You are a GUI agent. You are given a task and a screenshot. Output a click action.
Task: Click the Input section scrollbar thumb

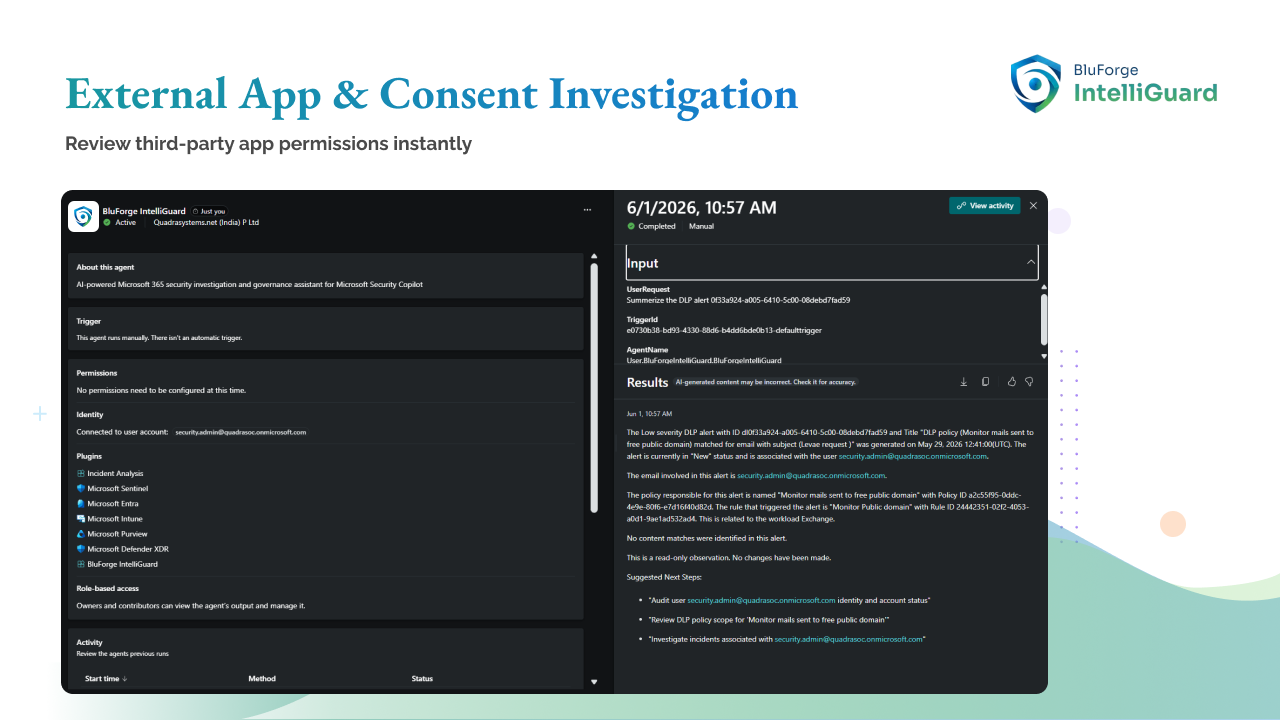pyautogui.click(x=1045, y=320)
